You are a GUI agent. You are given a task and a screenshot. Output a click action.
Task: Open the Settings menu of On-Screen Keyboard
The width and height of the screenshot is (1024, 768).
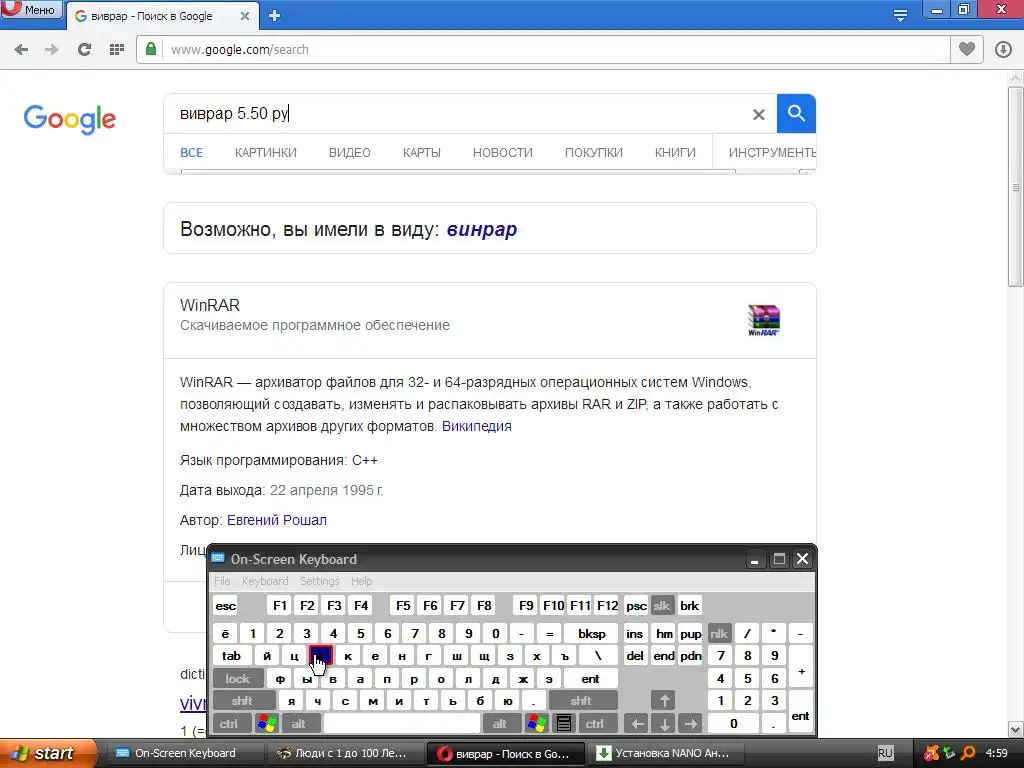point(319,581)
